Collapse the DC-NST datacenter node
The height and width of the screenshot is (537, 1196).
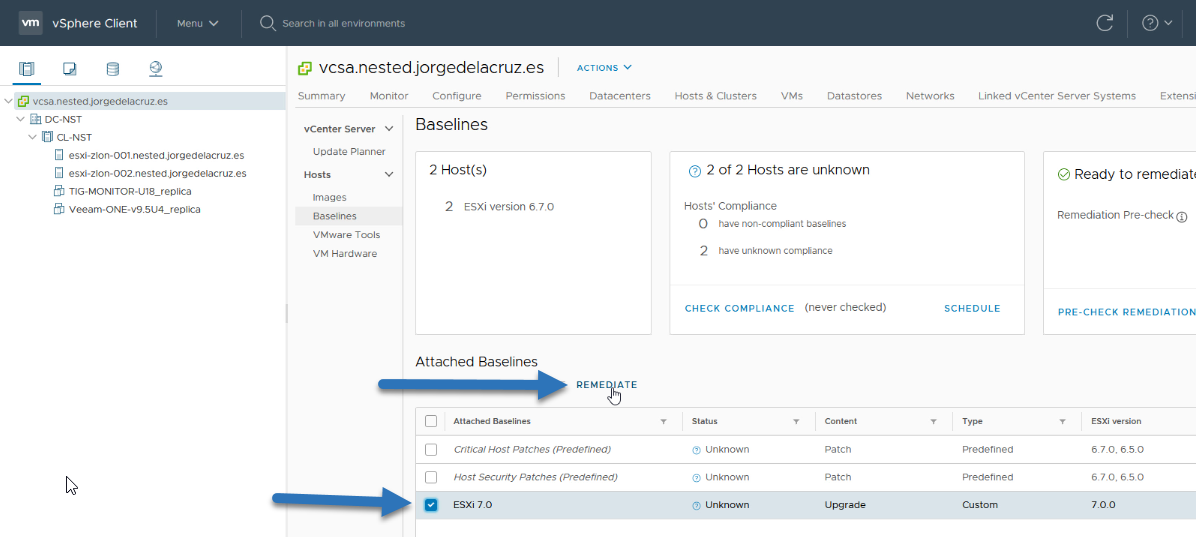(20, 119)
